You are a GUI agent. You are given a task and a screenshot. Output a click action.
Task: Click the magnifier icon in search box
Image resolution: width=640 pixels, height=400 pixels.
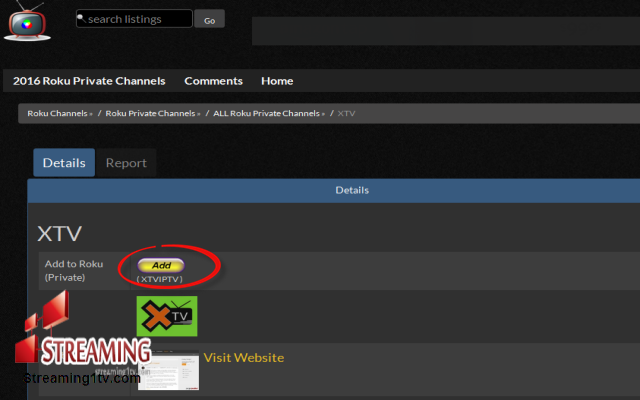(81, 18)
